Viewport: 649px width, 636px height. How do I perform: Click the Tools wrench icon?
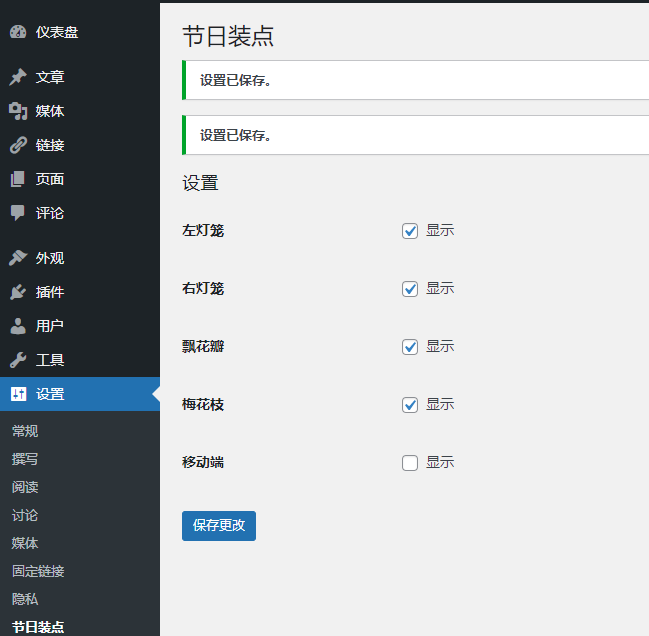(18, 360)
